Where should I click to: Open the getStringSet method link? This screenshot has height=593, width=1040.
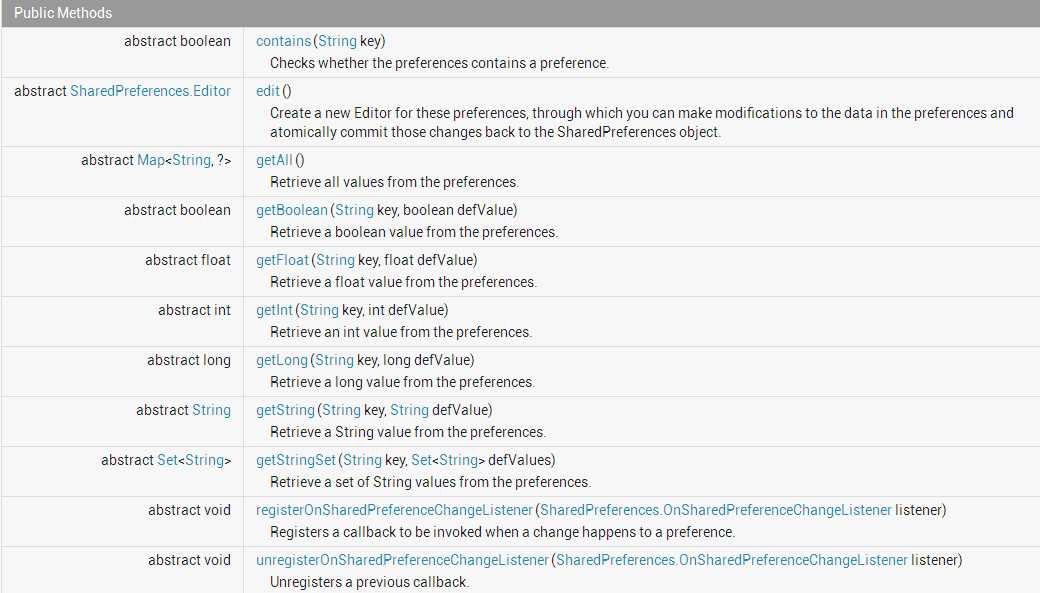click(296, 460)
